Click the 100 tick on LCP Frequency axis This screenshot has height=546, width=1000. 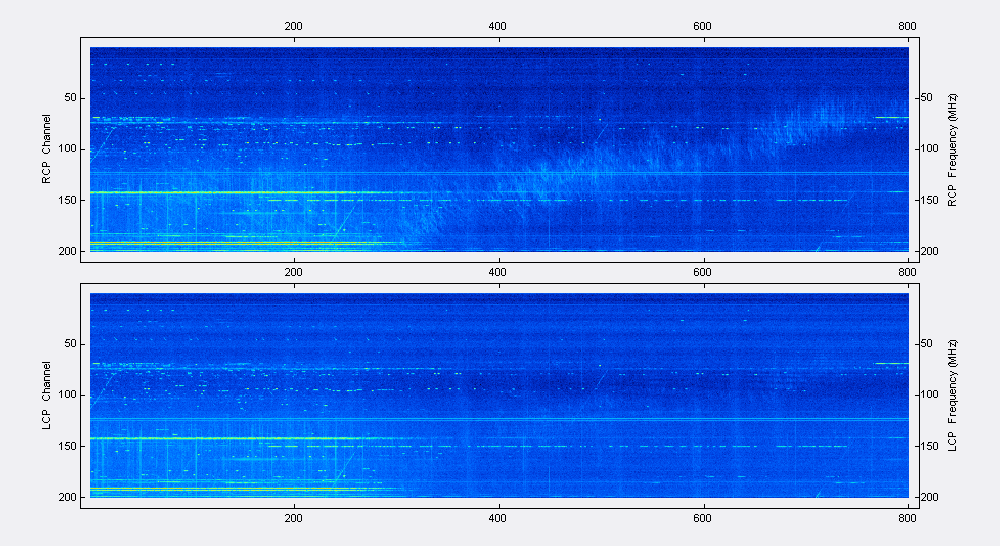point(930,395)
